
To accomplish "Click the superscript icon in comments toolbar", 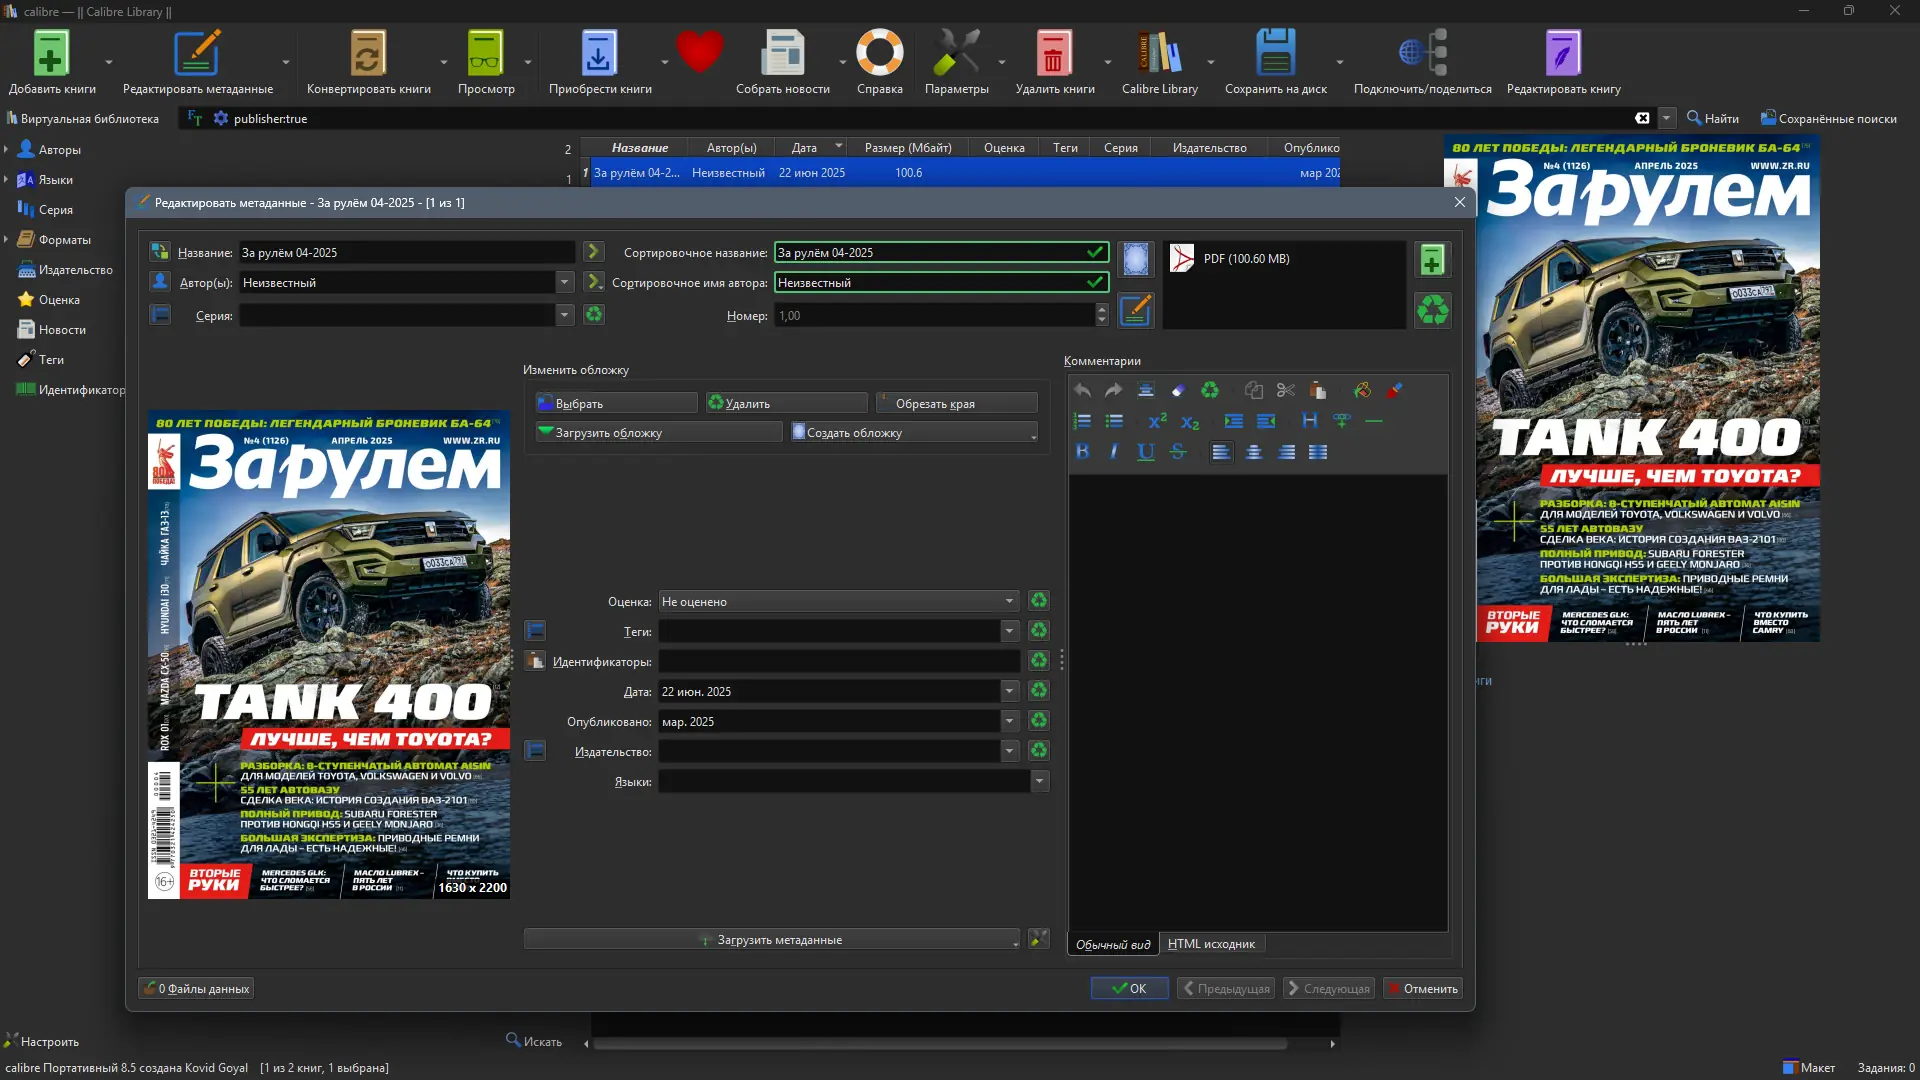I will 1157,421.
